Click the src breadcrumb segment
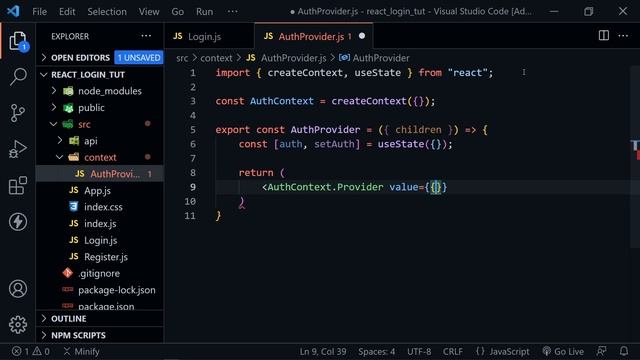 [x=182, y=58]
